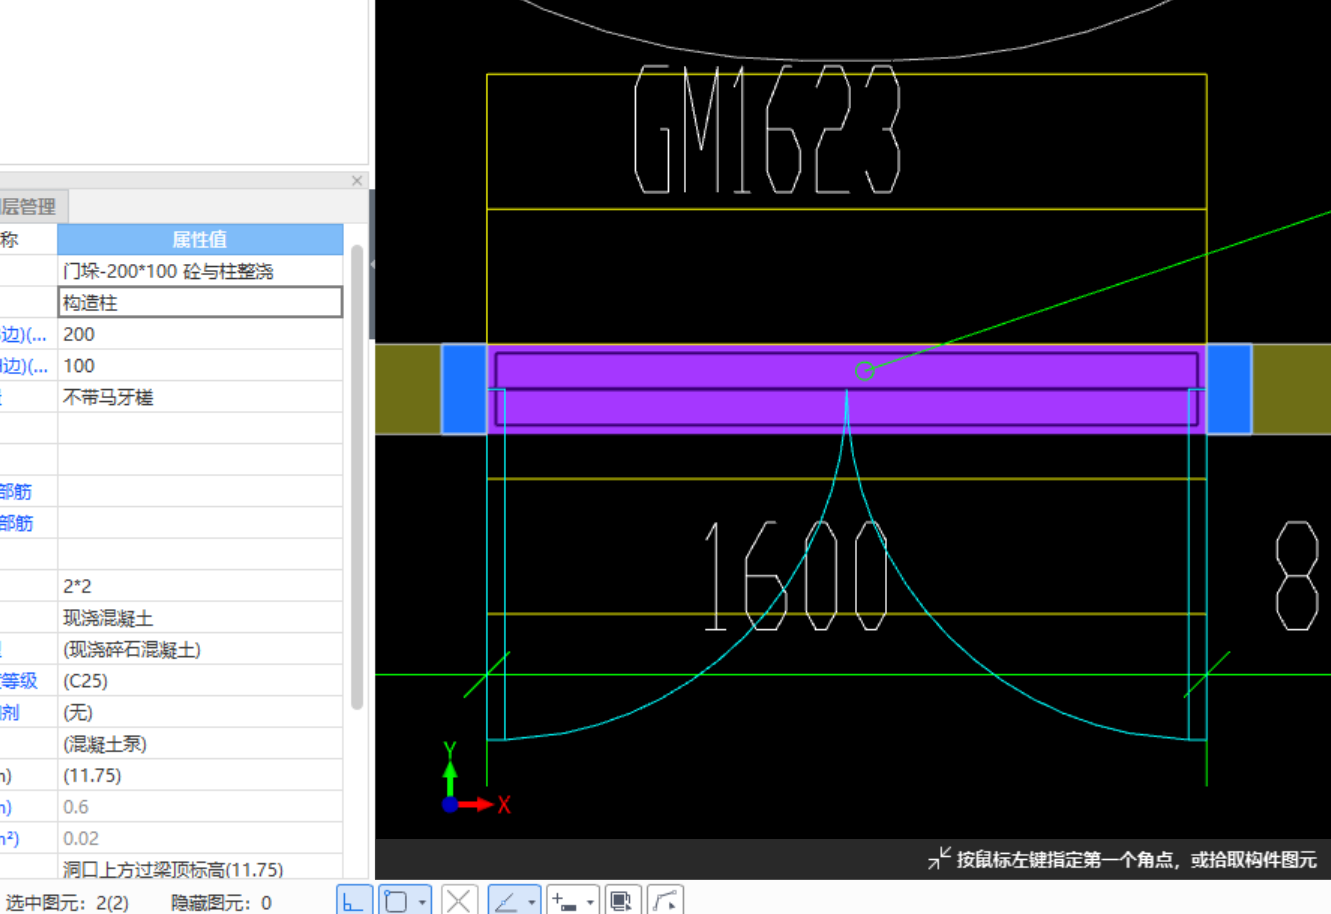The width and height of the screenshot is (1331, 914).
Task: Select the 现浇混凝土 material cell
Action: [200, 618]
